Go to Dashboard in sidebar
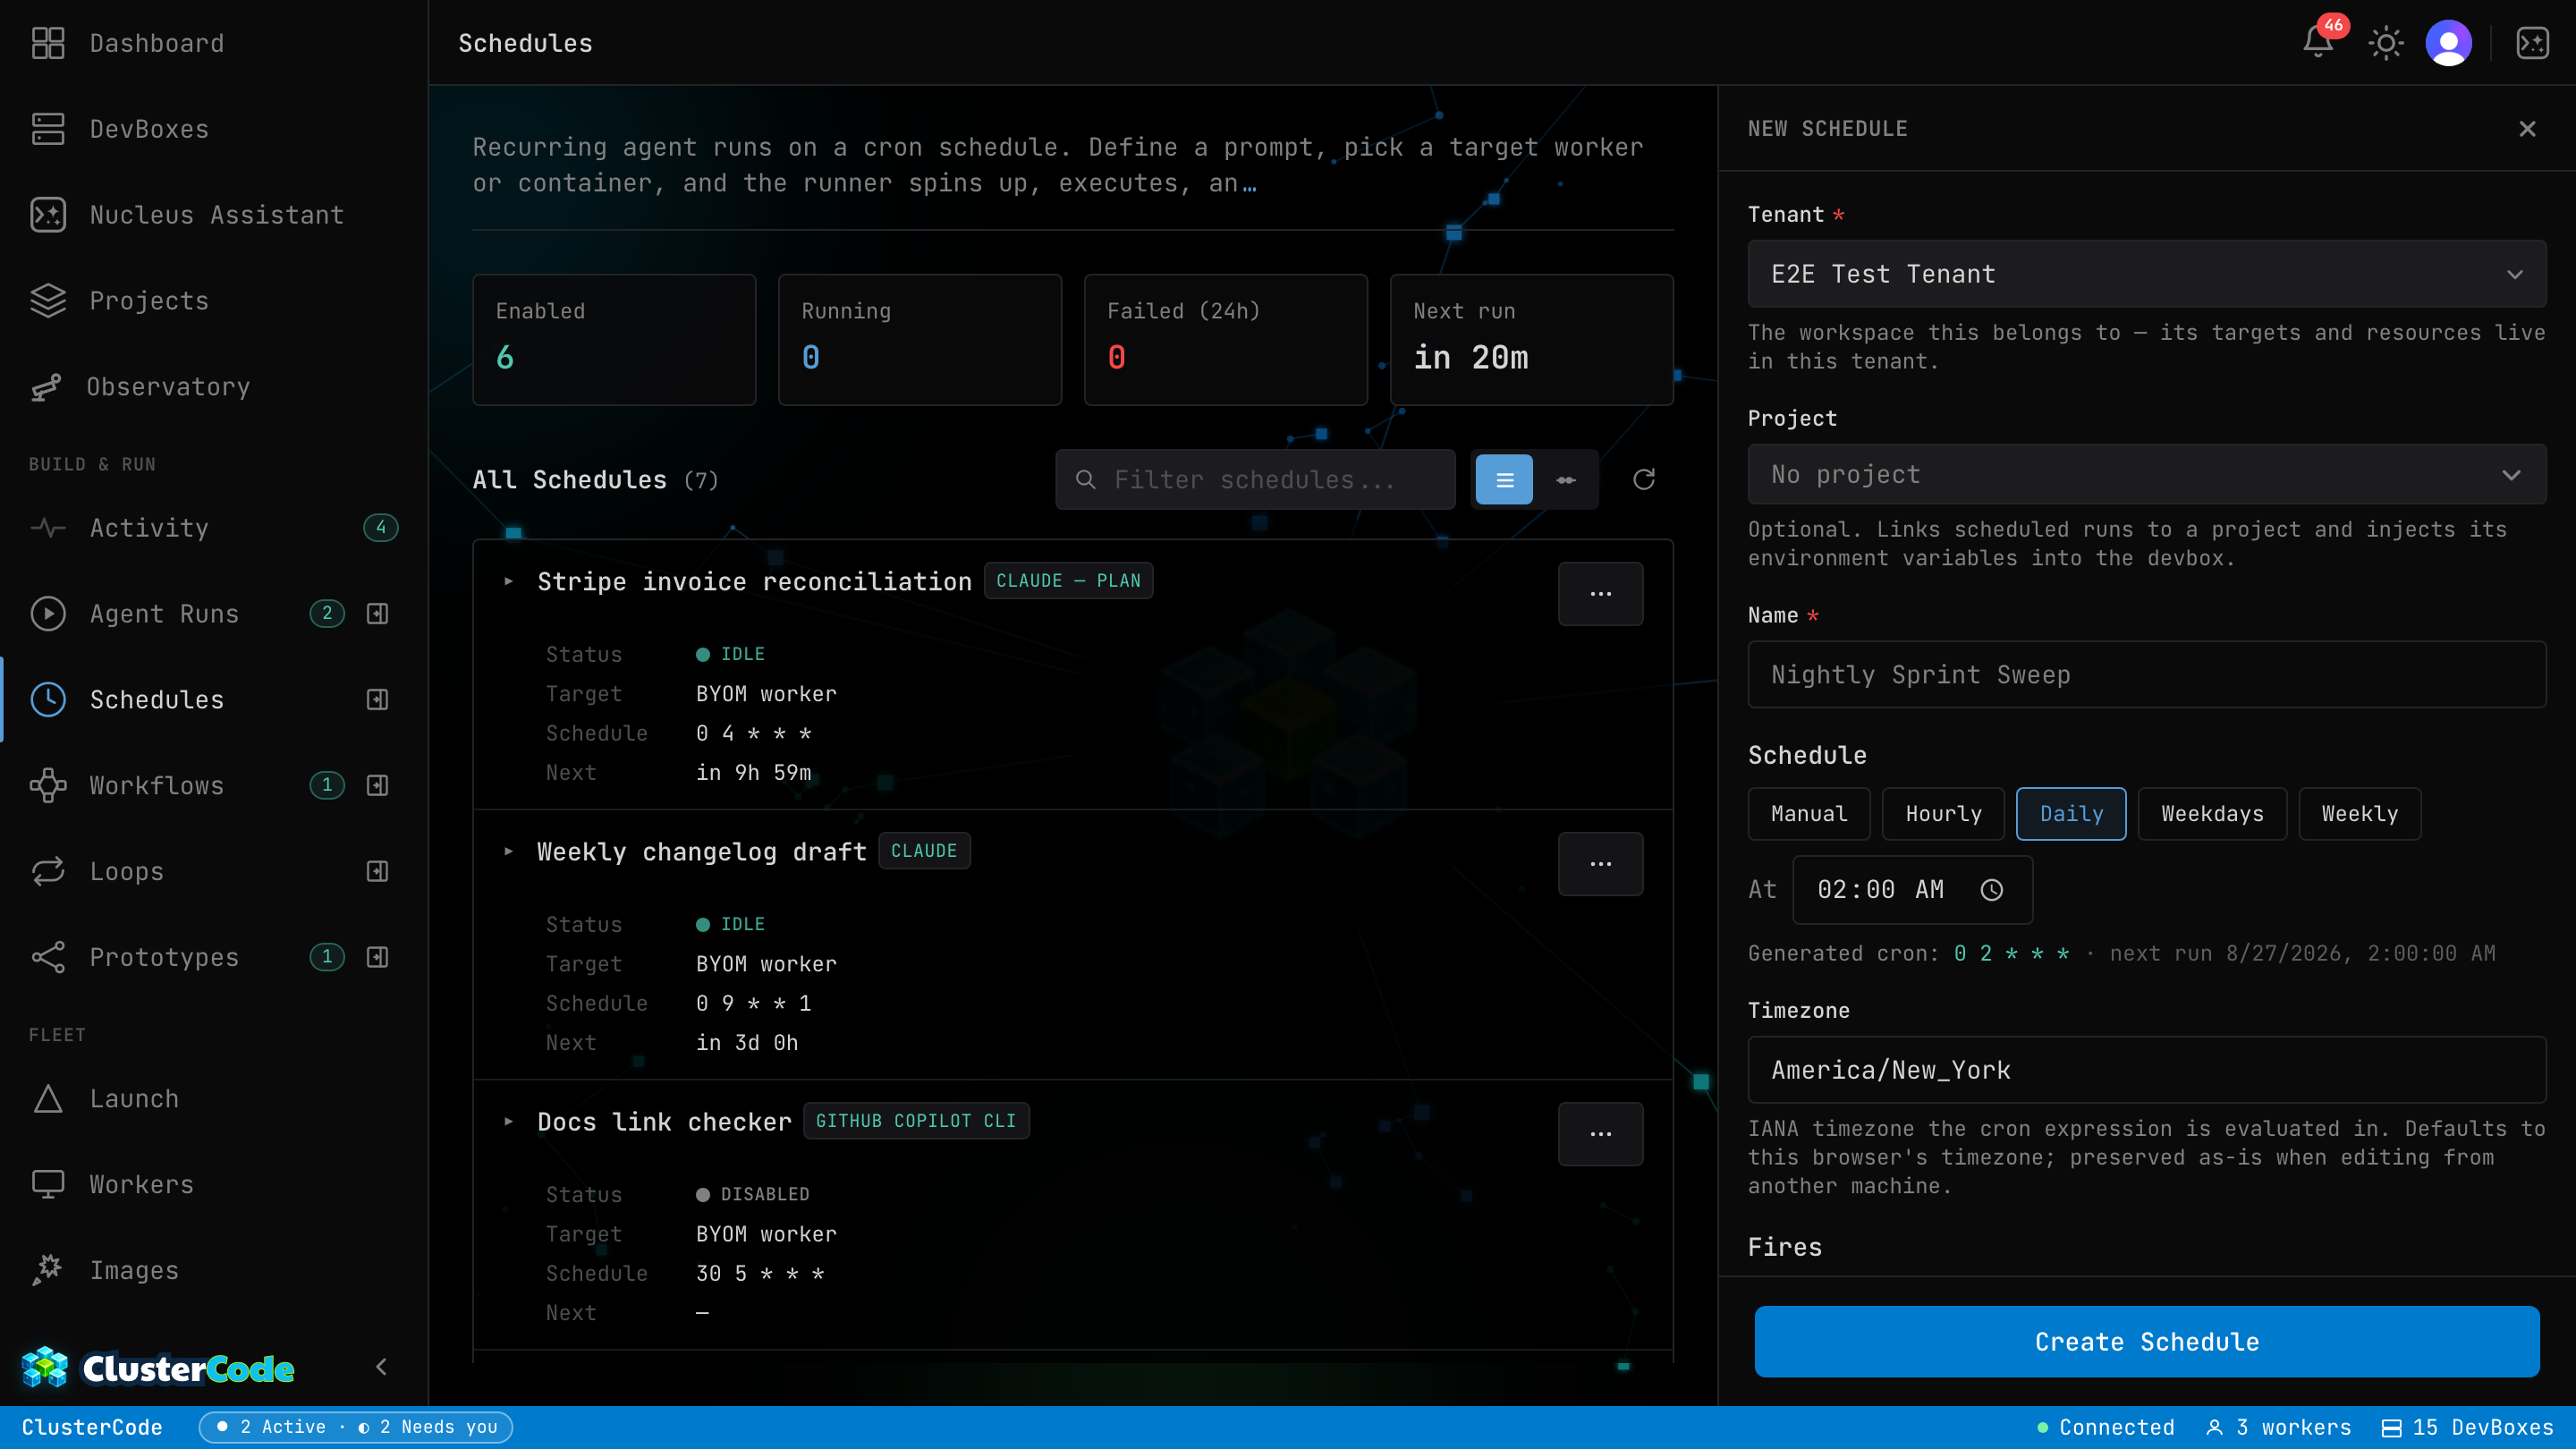This screenshot has height=1449, width=2576. coord(214,43)
